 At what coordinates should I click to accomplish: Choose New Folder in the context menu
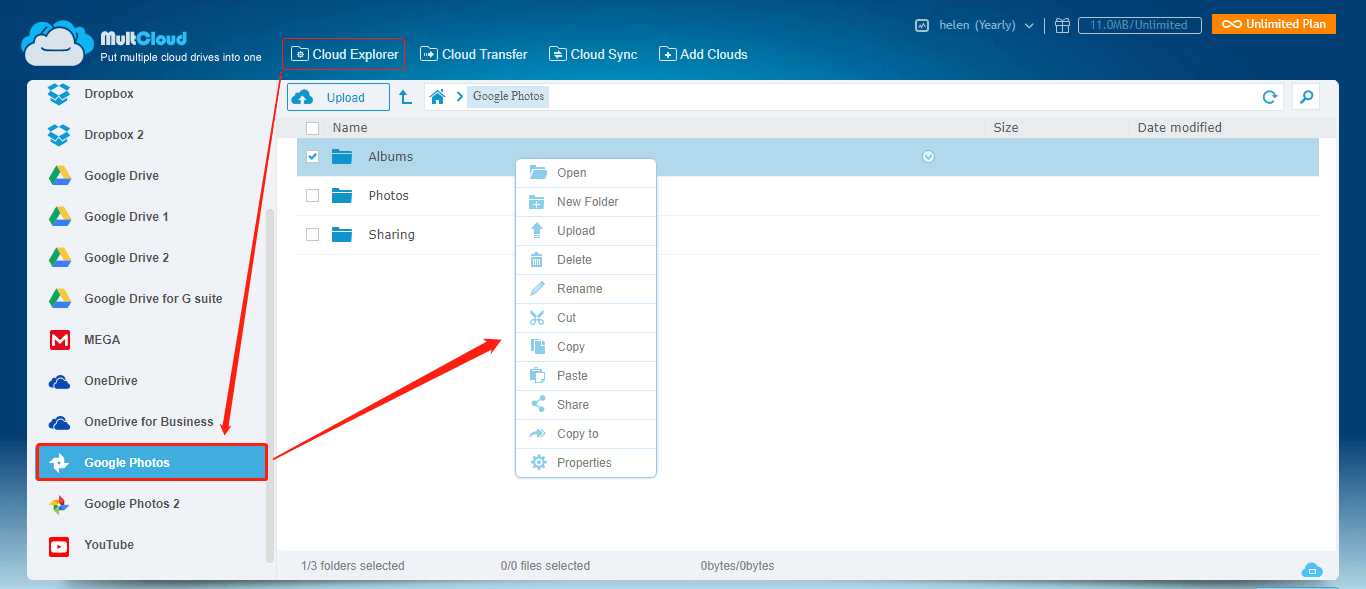(x=586, y=202)
